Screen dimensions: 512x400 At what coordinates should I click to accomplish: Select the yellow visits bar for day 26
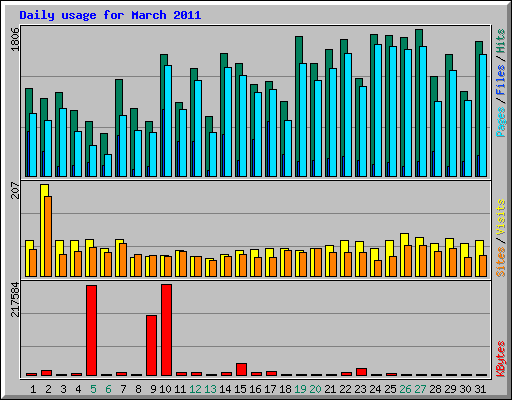[x=403, y=255]
